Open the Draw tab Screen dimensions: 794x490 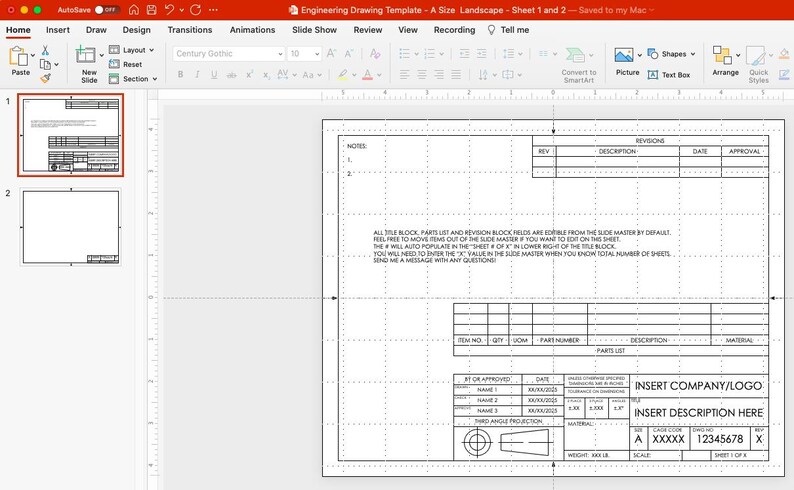tap(96, 30)
